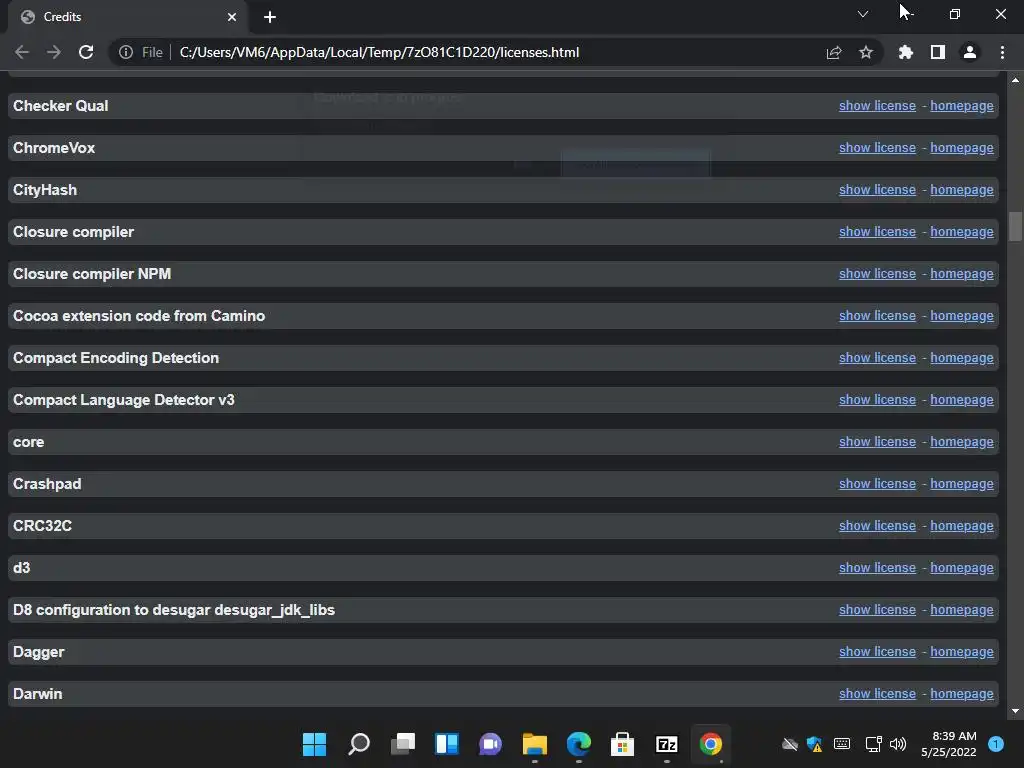Open CRC32C homepage

click(x=962, y=526)
